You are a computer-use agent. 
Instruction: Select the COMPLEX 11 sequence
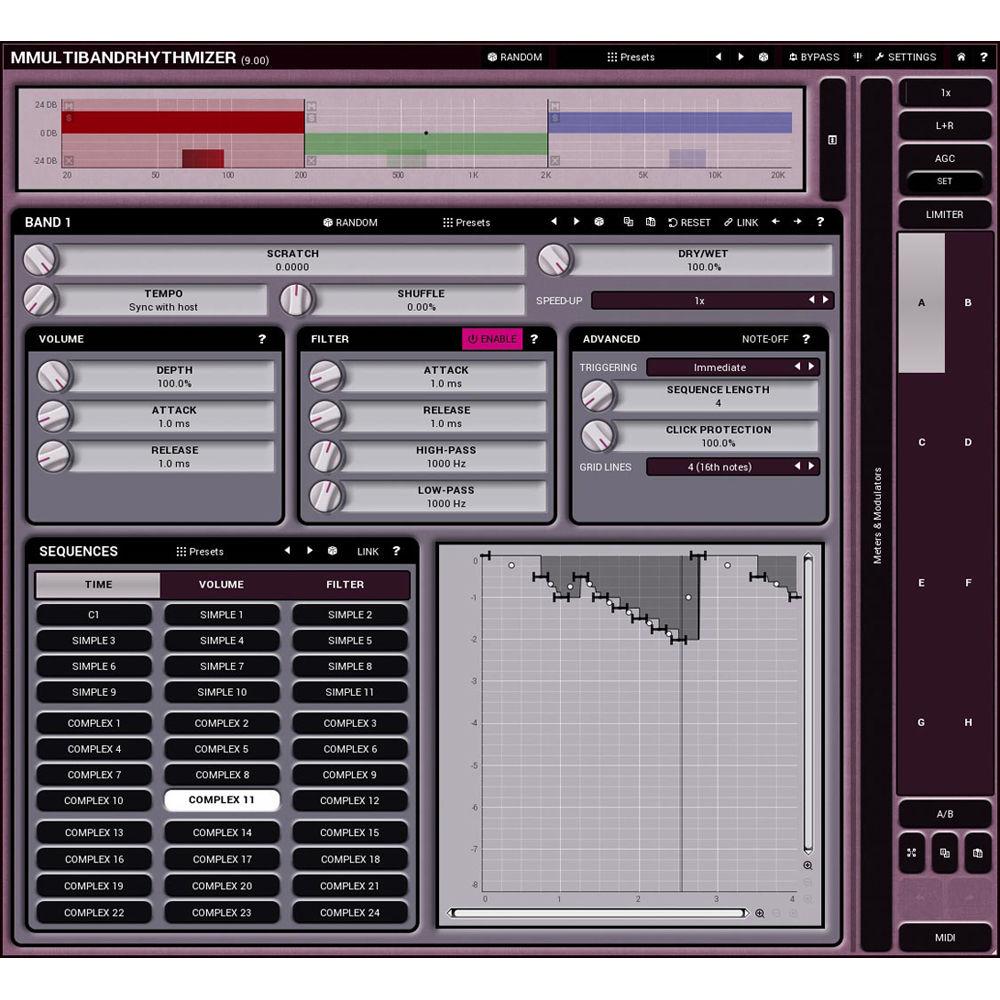click(x=221, y=799)
